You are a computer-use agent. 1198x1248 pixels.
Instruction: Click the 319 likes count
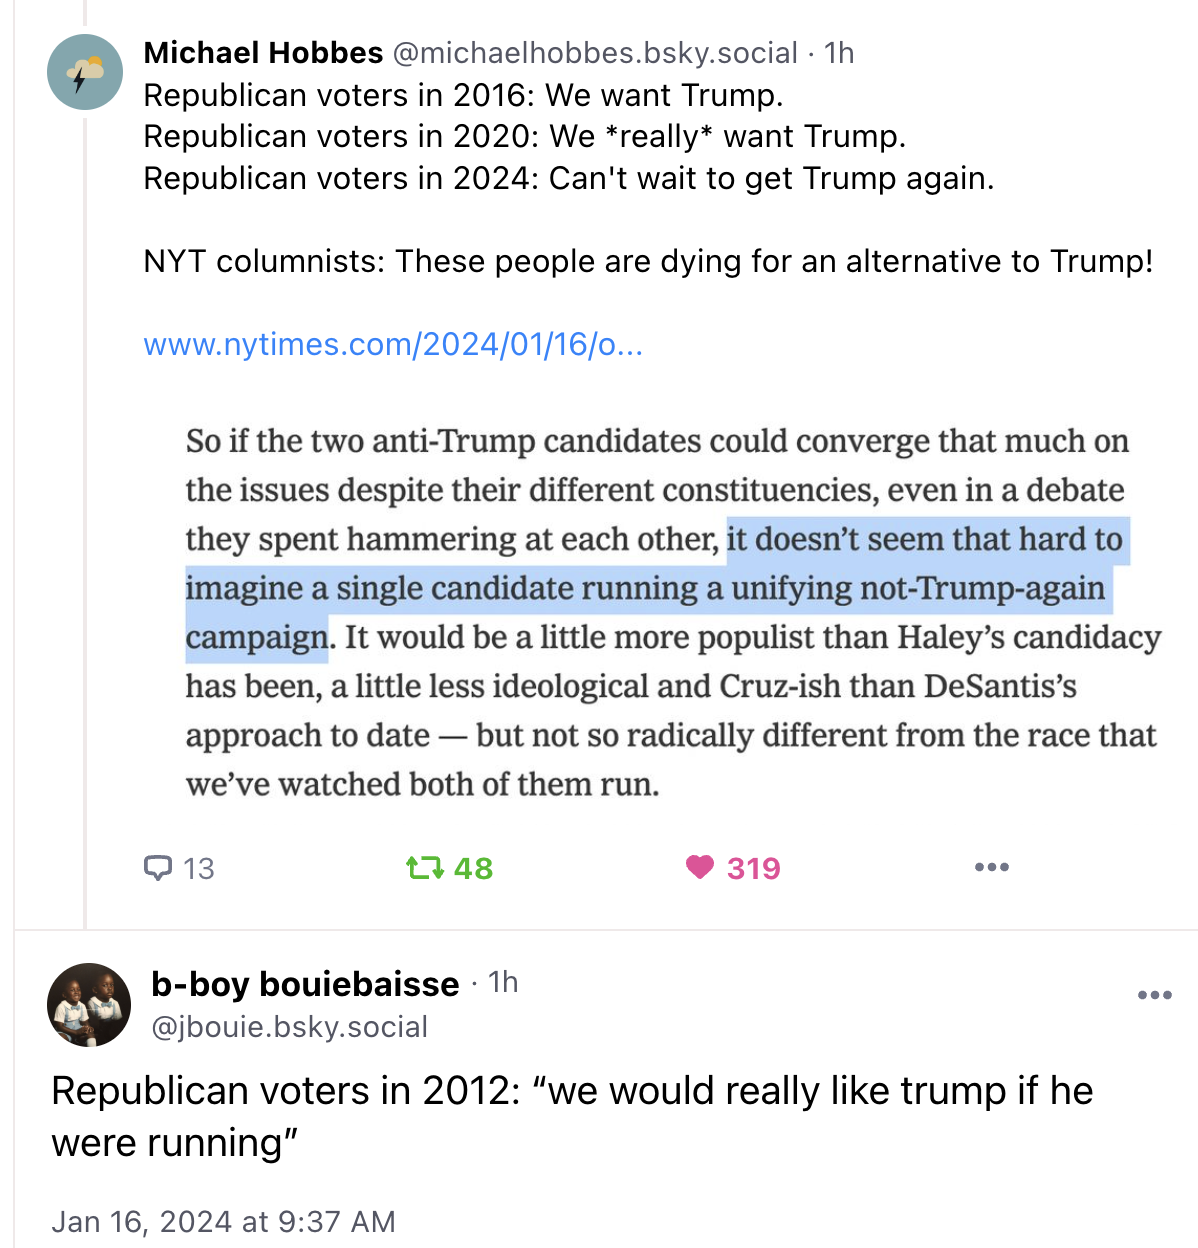(754, 868)
